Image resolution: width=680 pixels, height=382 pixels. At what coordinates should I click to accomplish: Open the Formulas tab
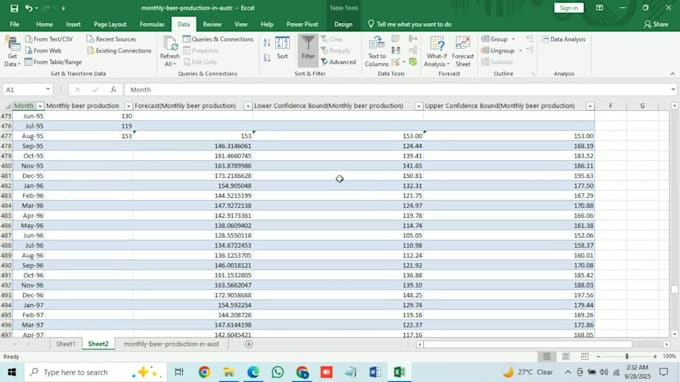tap(152, 24)
